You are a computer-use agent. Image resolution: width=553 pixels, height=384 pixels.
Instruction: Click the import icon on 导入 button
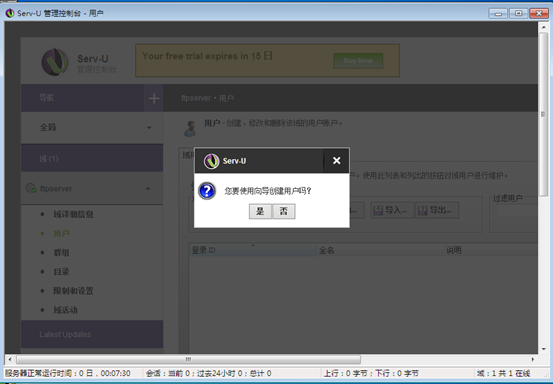pos(378,211)
